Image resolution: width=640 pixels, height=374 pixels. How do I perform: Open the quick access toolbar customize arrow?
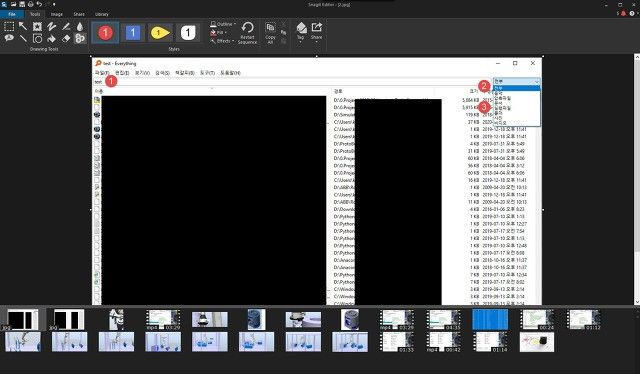click(x=54, y=4)
